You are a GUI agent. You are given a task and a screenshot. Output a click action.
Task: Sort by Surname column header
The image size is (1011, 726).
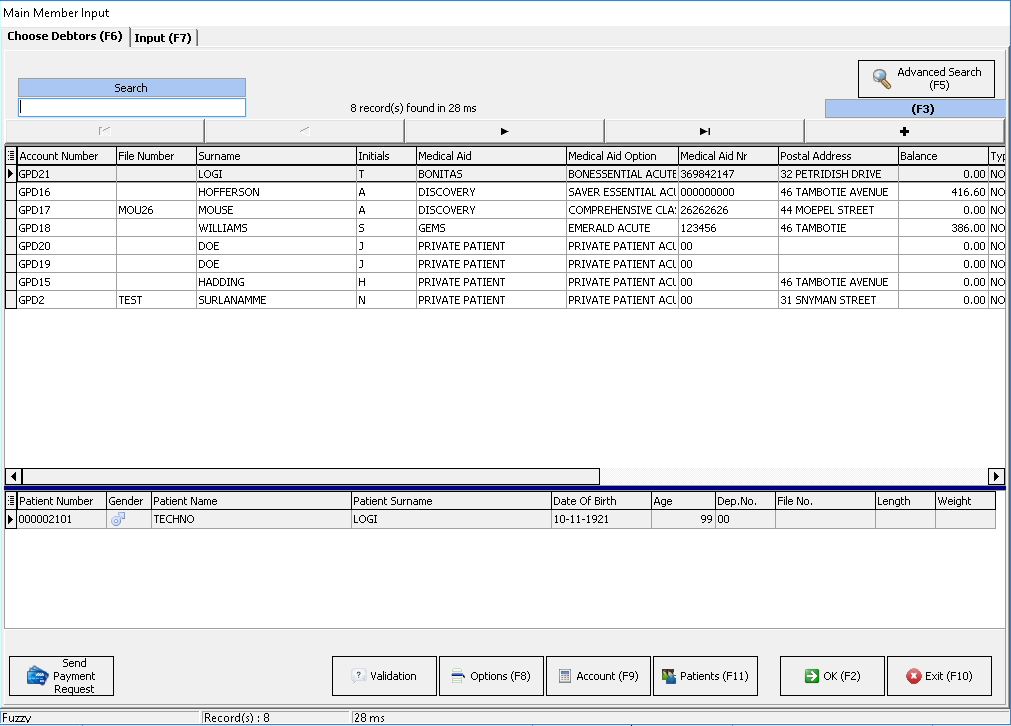tap(275, 156)
